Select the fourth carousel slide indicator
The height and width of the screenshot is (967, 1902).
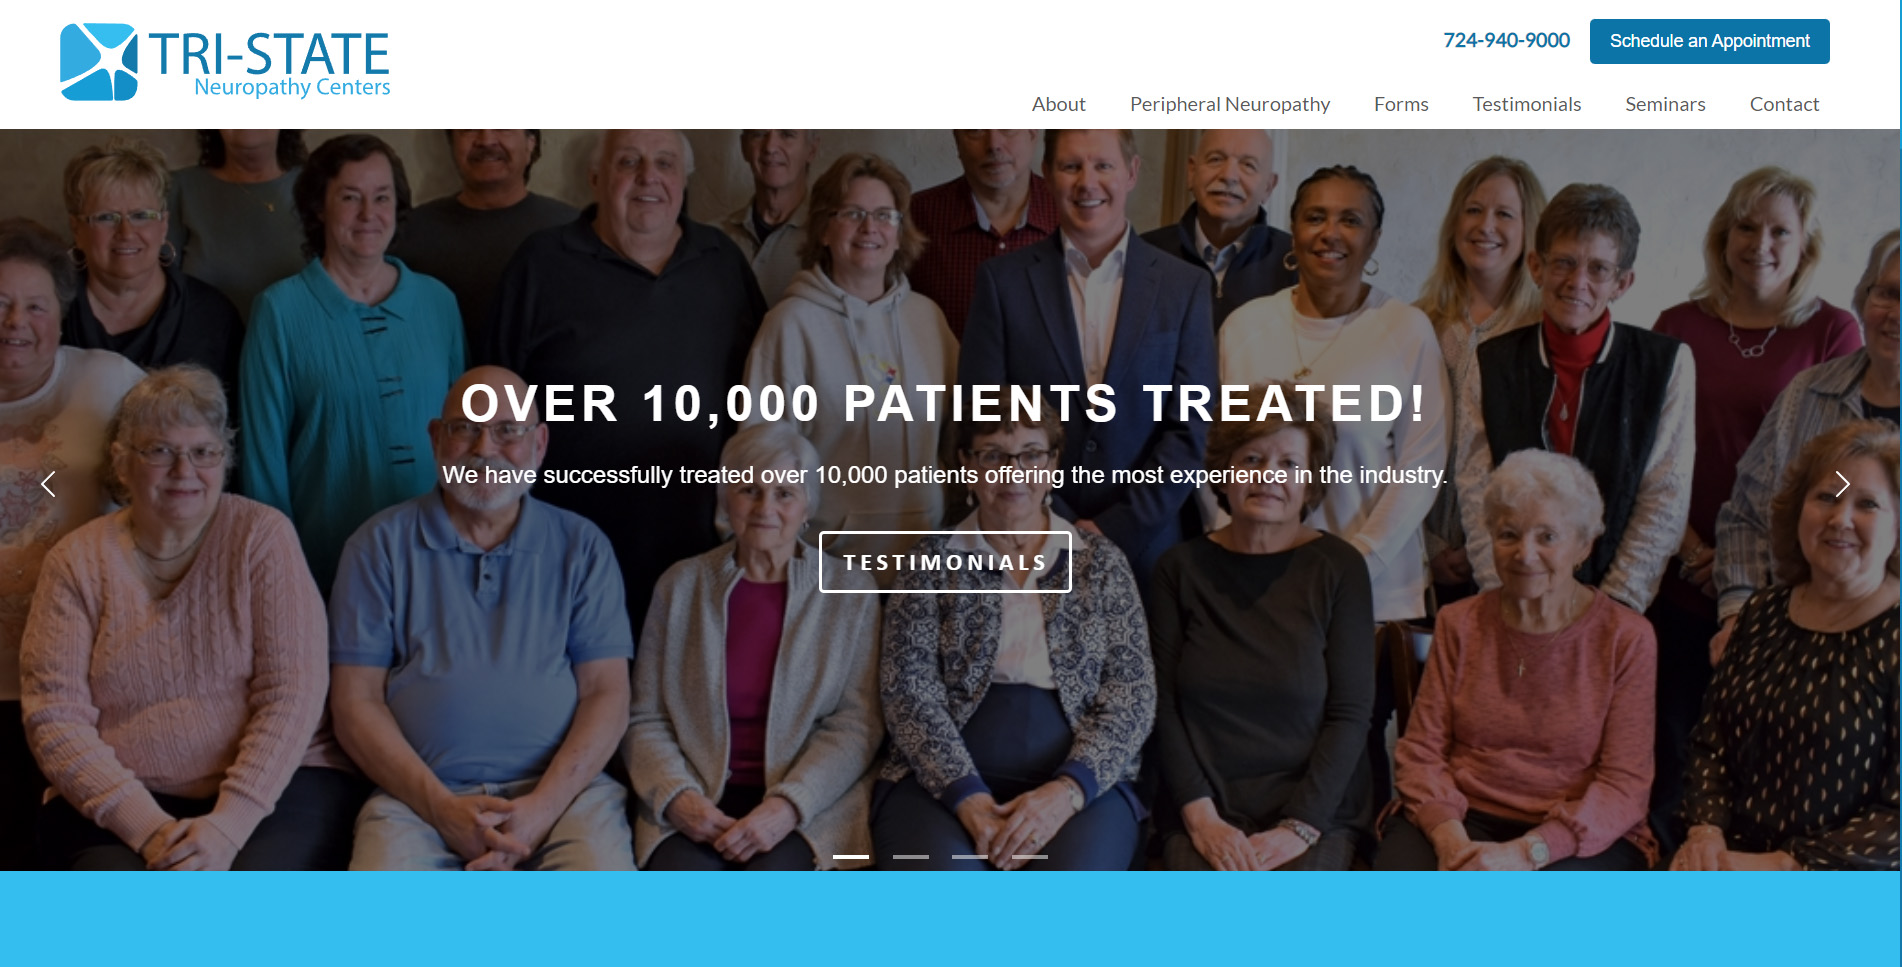point(1030,857)
